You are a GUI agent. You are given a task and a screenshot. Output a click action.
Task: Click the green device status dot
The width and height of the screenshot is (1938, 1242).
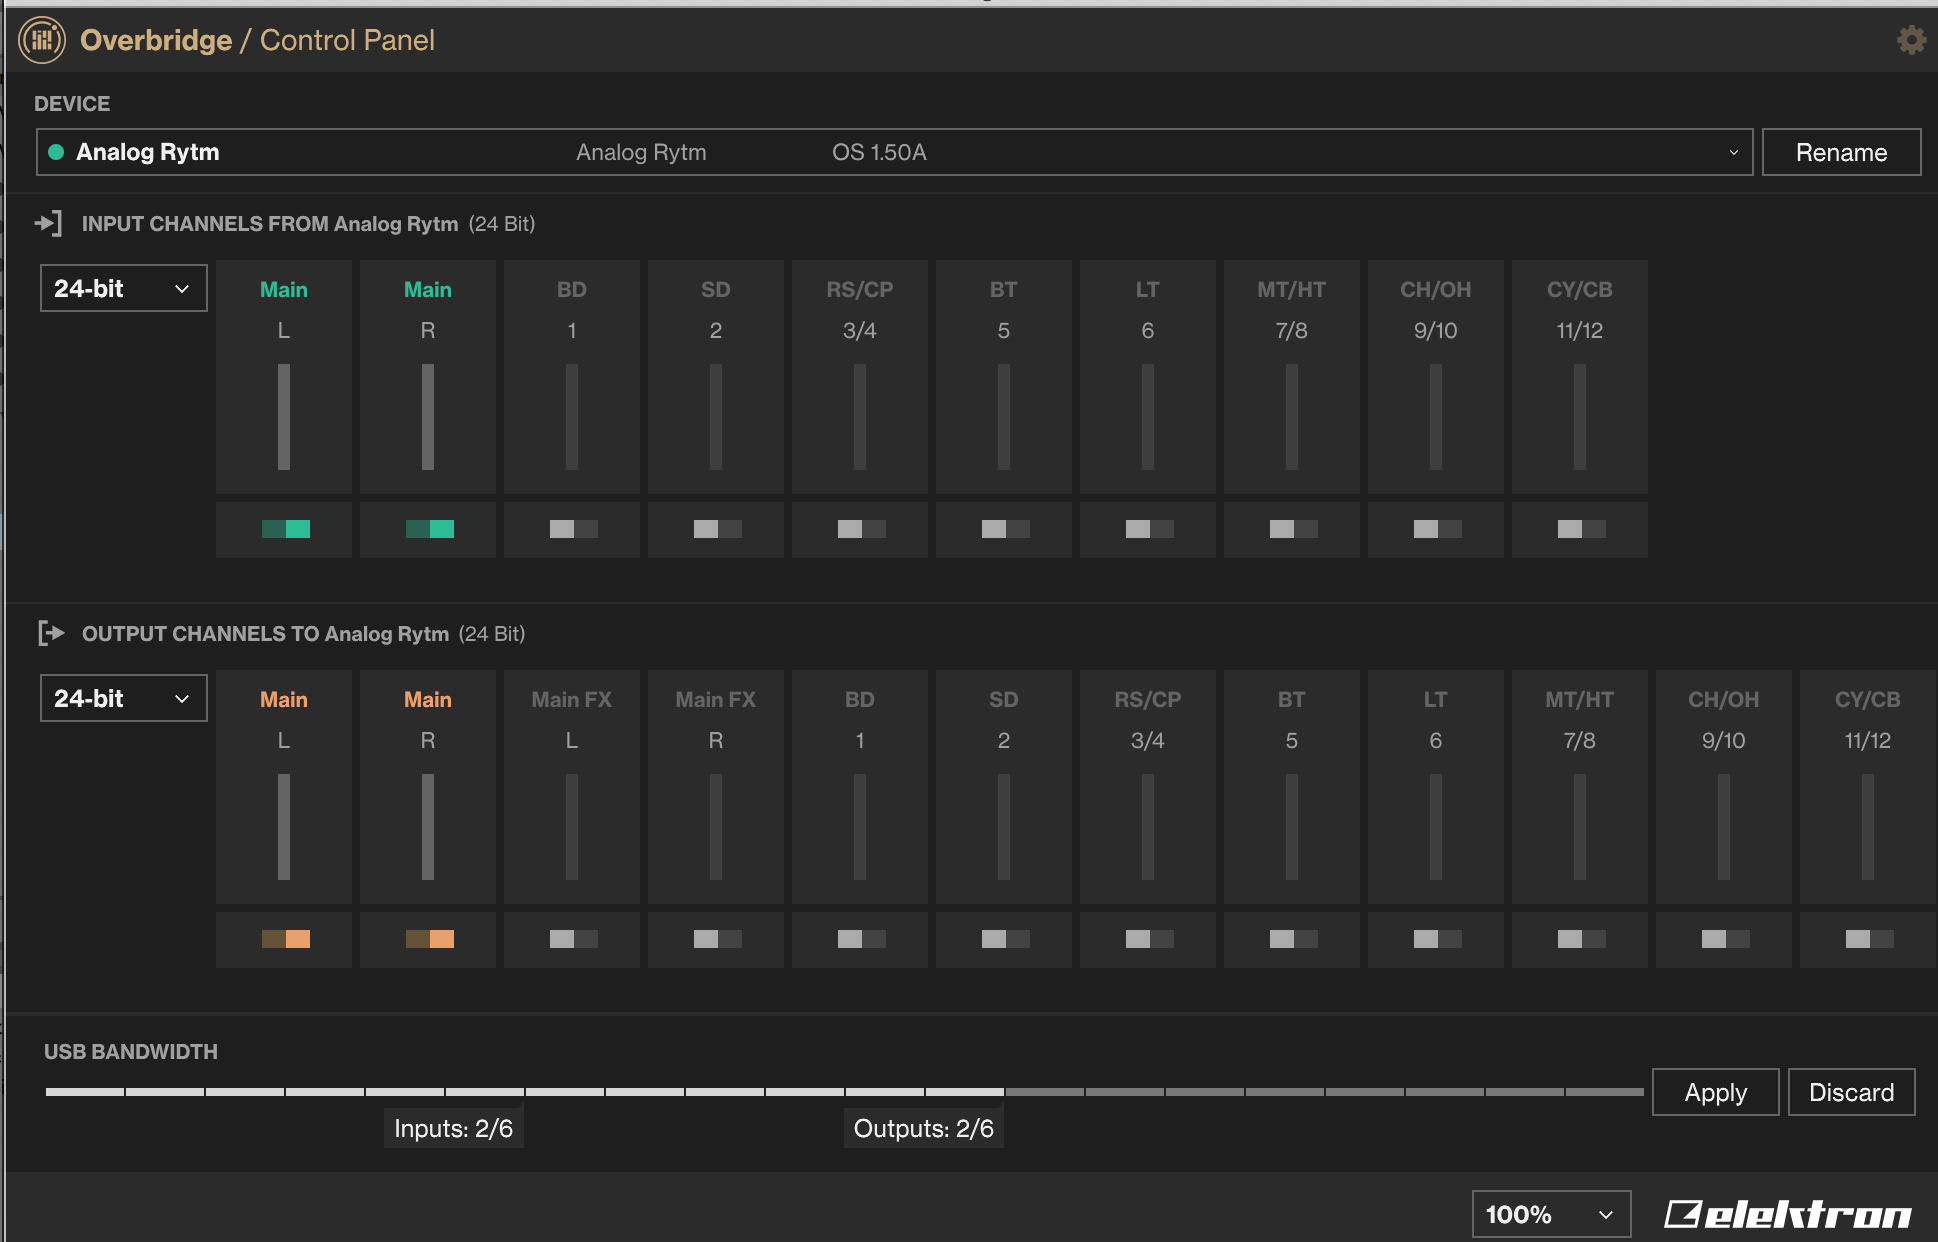pyautogui.click(x=56, y=152)
